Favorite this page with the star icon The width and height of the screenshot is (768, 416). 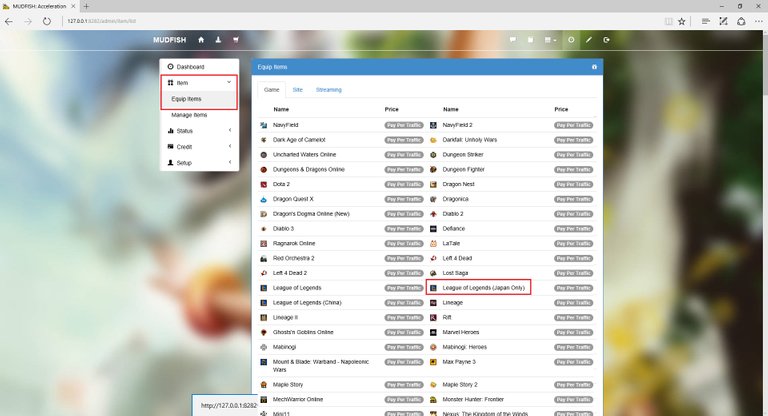(x=681, y=20)
